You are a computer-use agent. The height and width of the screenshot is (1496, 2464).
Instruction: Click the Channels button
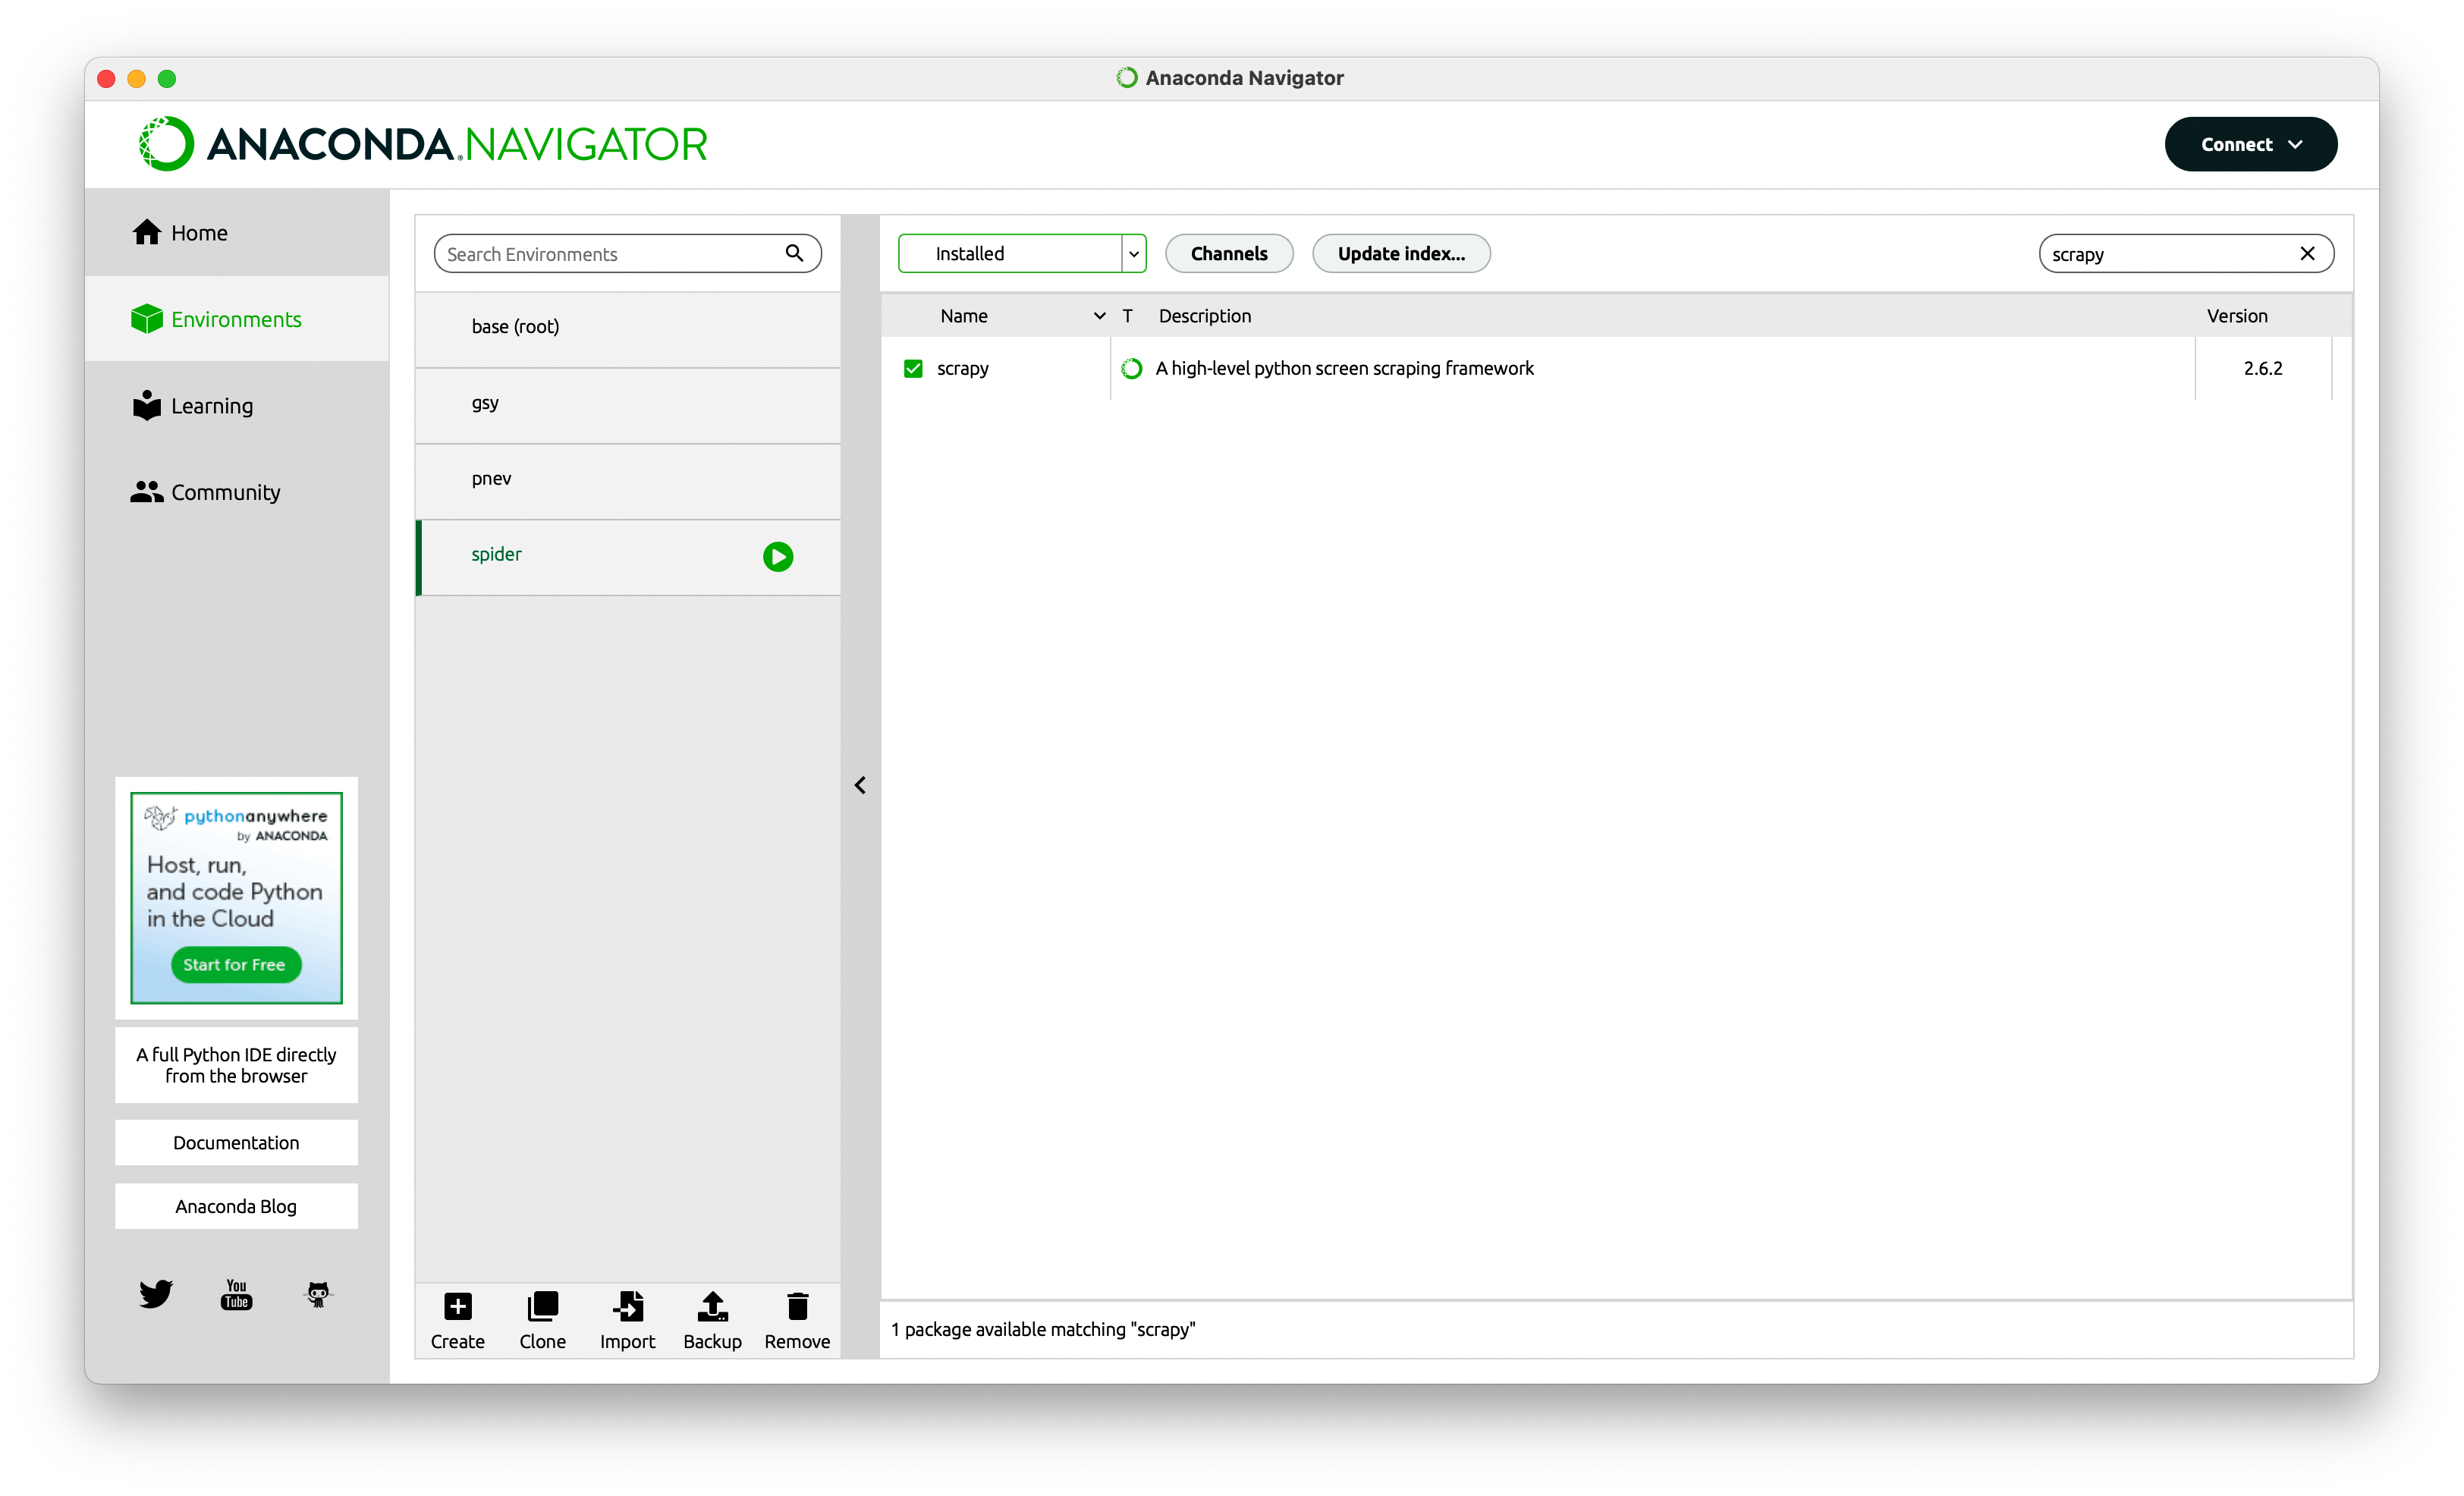click(x=1229, y=253)
